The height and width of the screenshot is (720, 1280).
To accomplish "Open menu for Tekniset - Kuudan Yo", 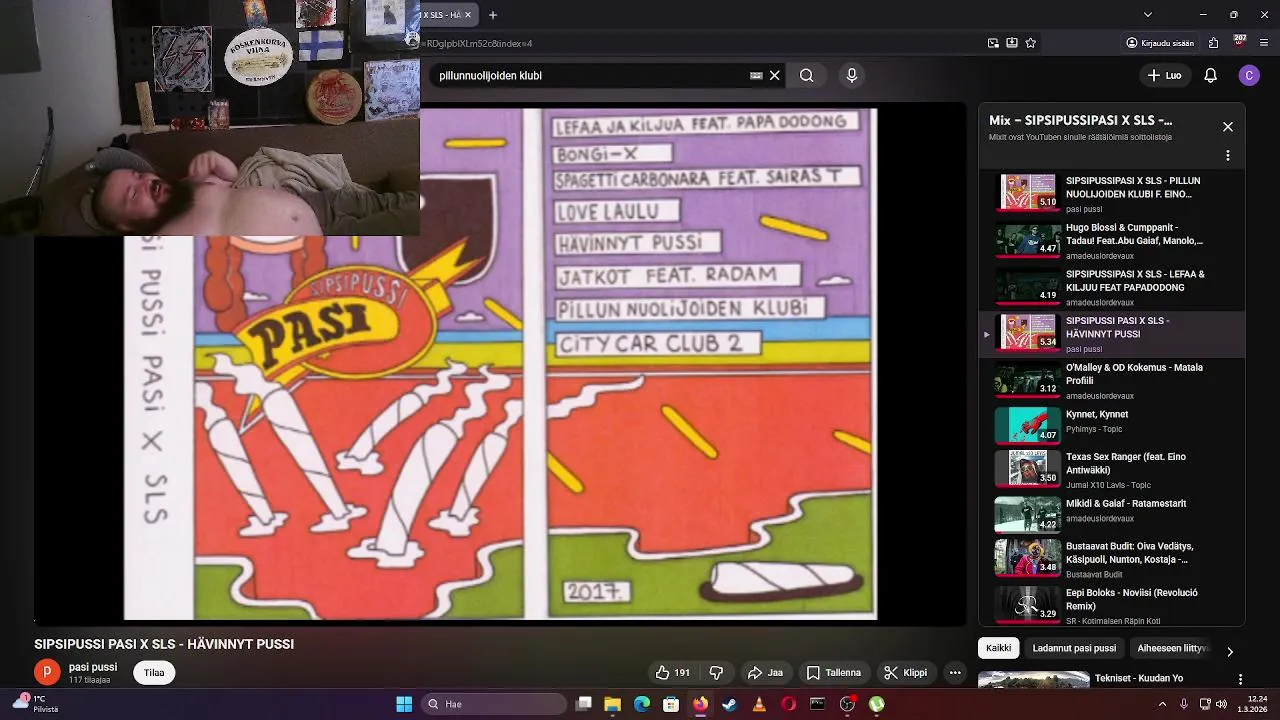I will click(x=1240, y=679).
